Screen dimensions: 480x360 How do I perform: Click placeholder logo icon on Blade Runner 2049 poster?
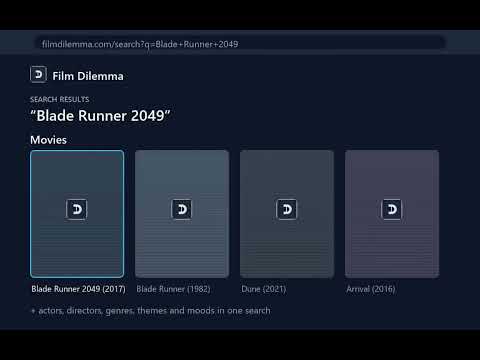77,209
